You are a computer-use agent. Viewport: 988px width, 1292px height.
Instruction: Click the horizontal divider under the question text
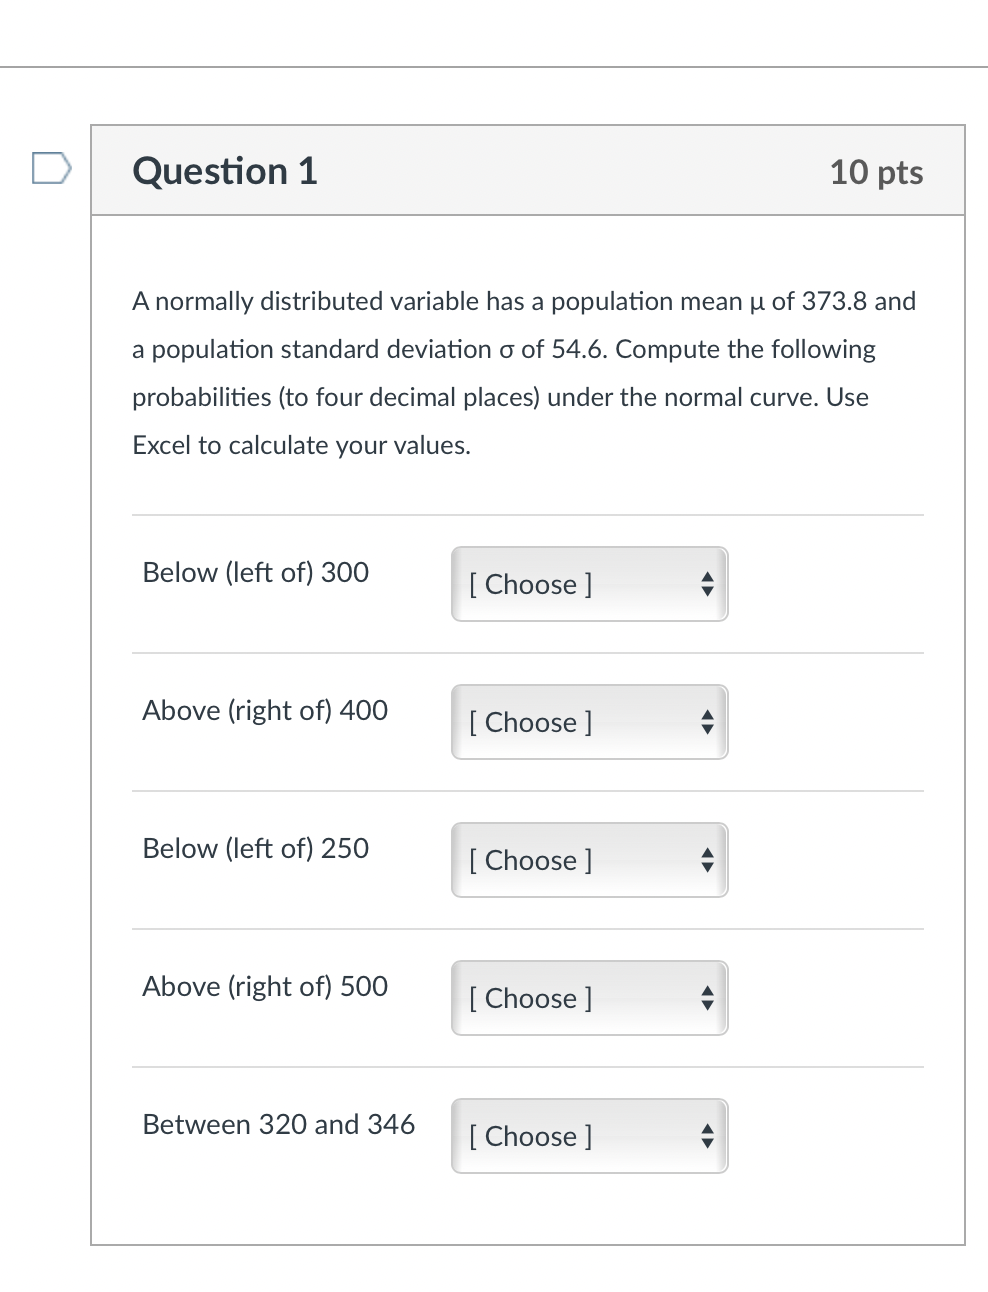[528, 515]
